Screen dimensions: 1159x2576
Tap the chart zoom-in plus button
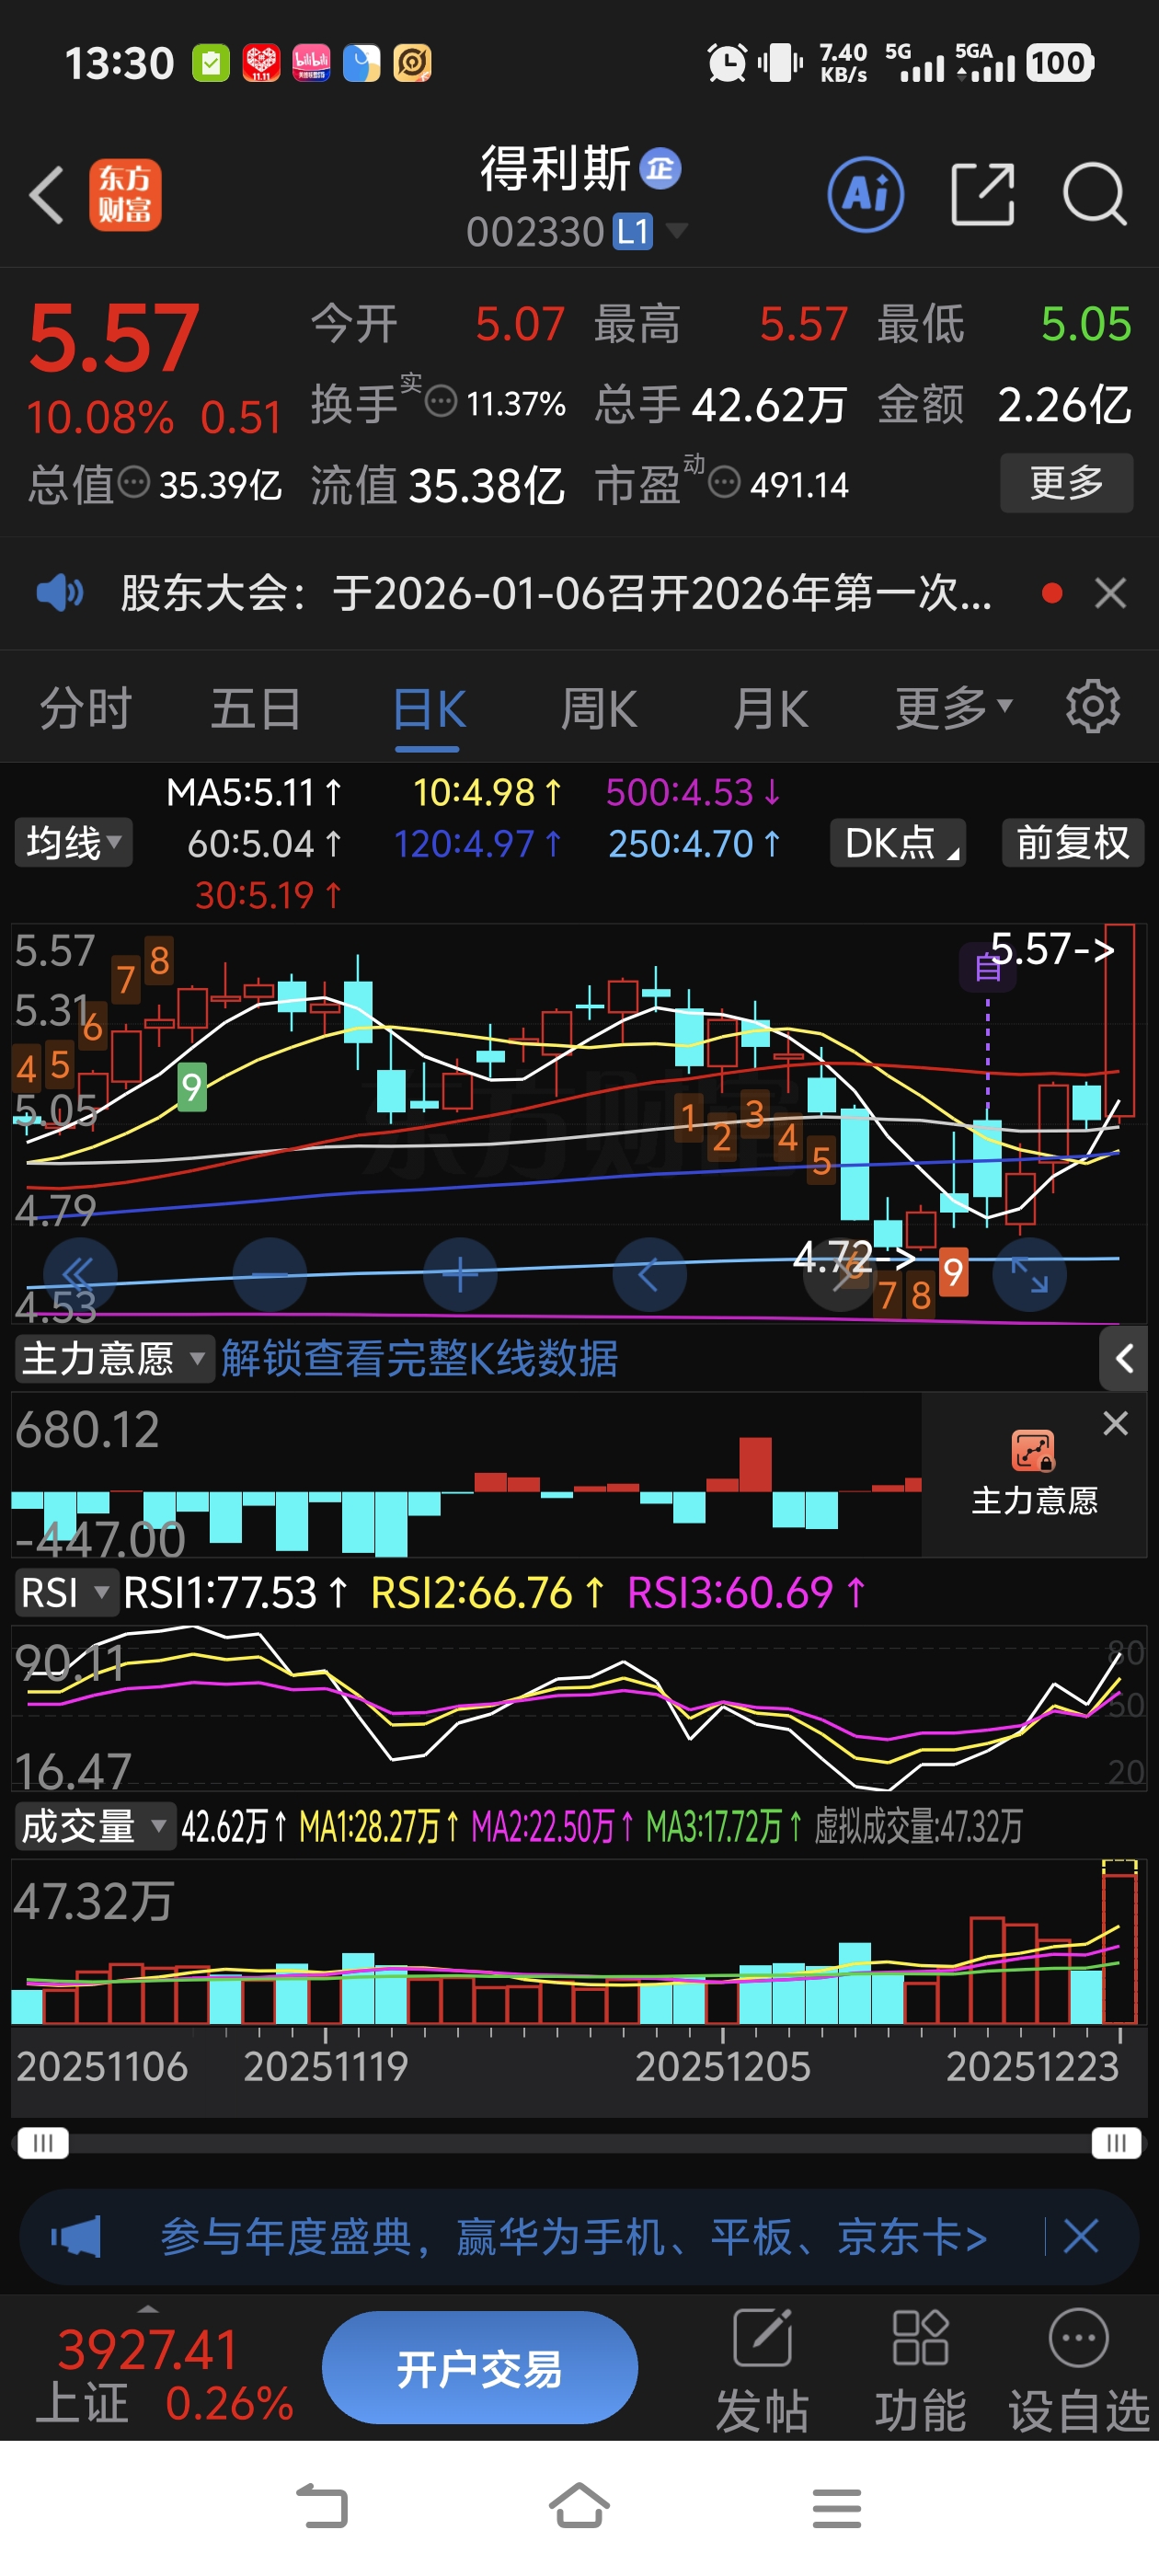point(460,1275)
